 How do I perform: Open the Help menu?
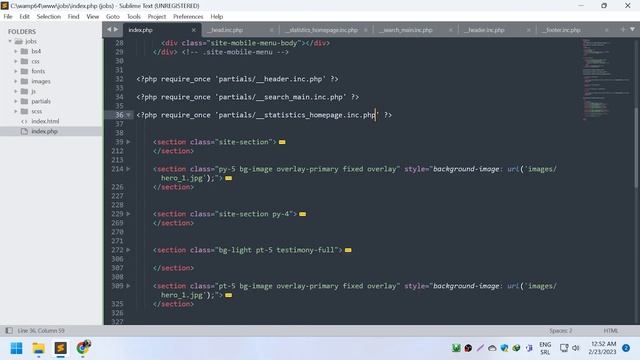pyautogui.click(x=217, y=17)
